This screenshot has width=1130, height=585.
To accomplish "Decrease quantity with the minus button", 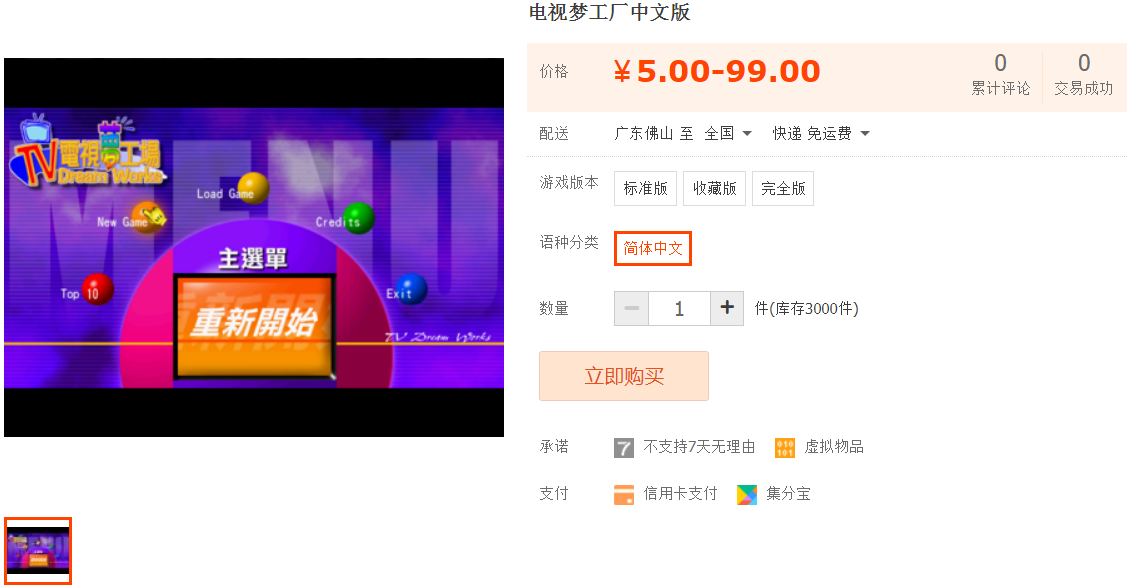I will 631,308.
